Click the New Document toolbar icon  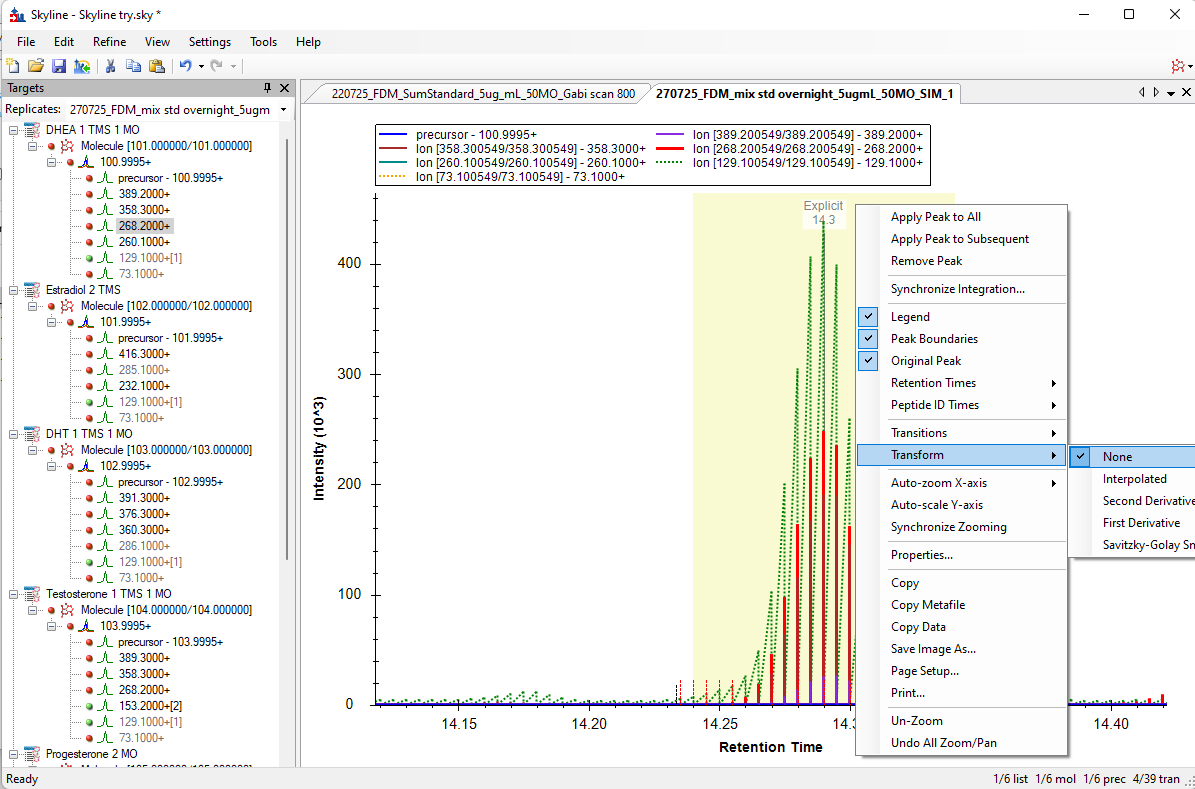tap(13, 66)
